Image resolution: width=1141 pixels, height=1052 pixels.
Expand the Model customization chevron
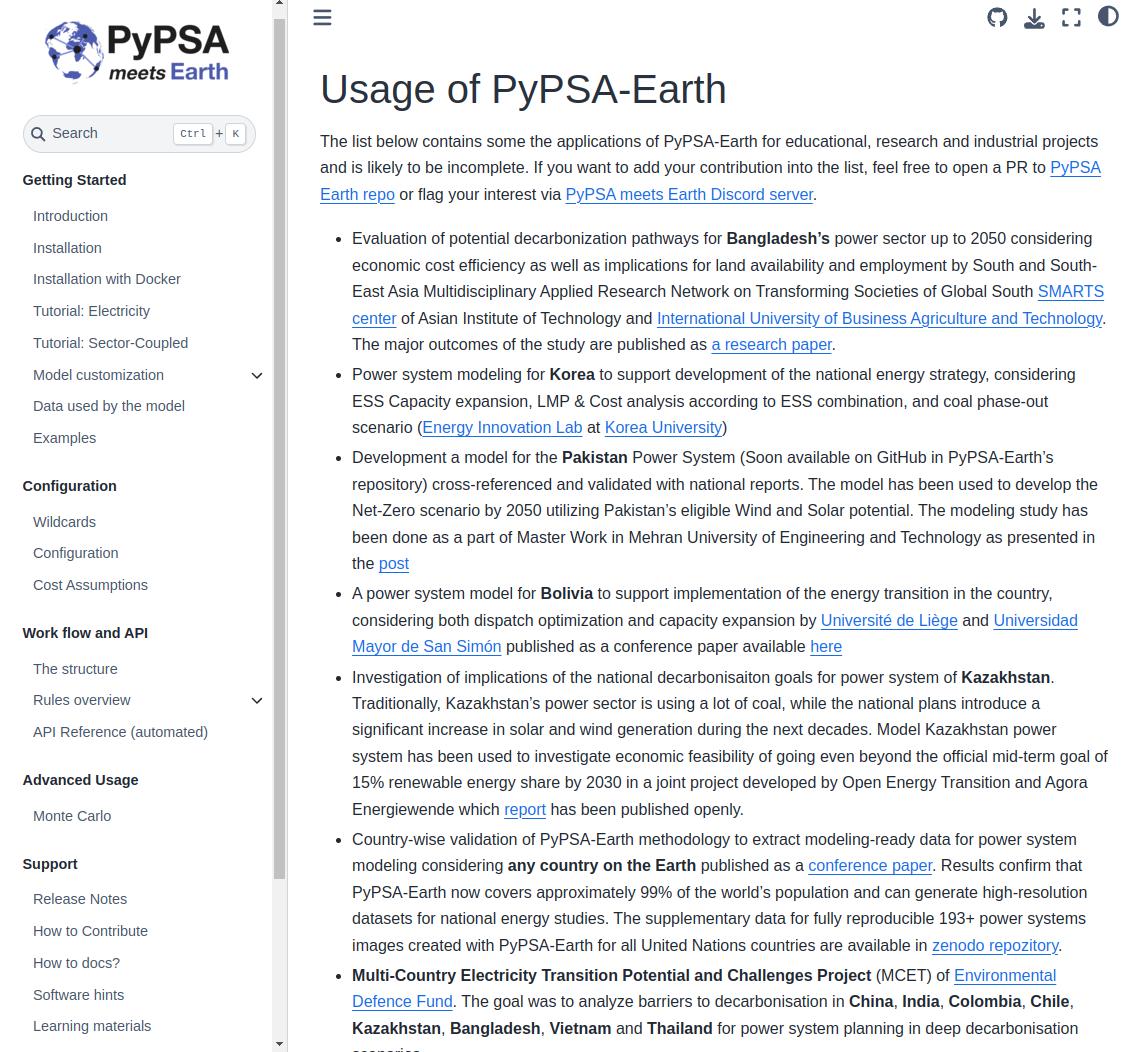pos(257,375)
